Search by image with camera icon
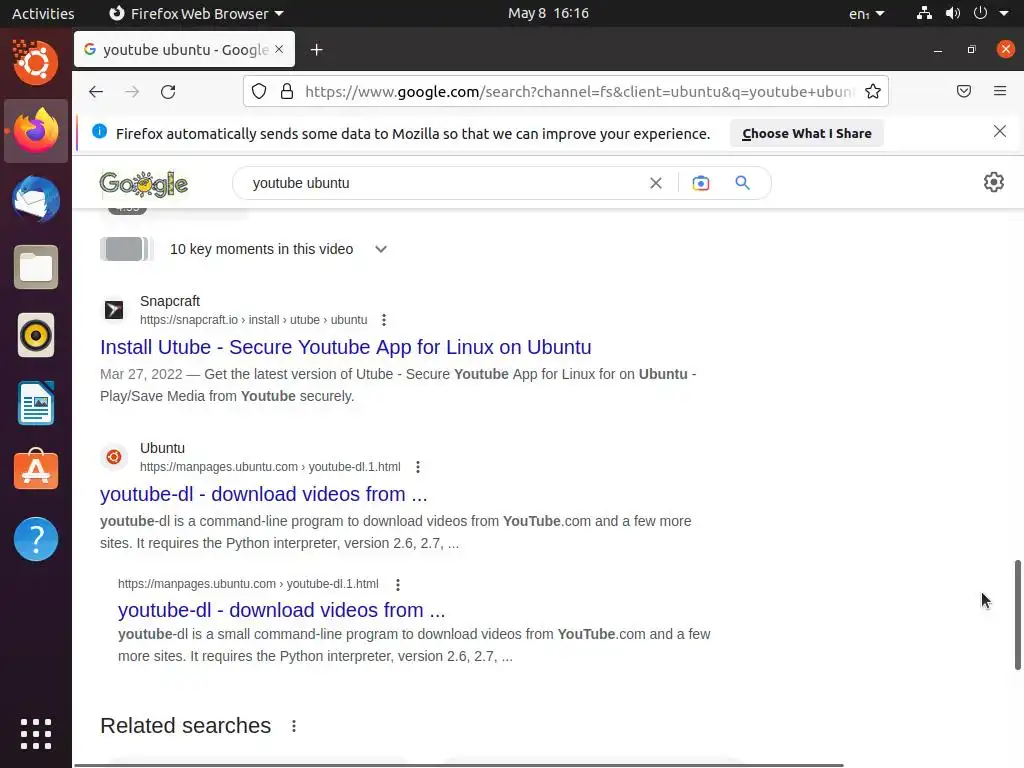This screenshot has height=768, width=1024. (701, 184)
